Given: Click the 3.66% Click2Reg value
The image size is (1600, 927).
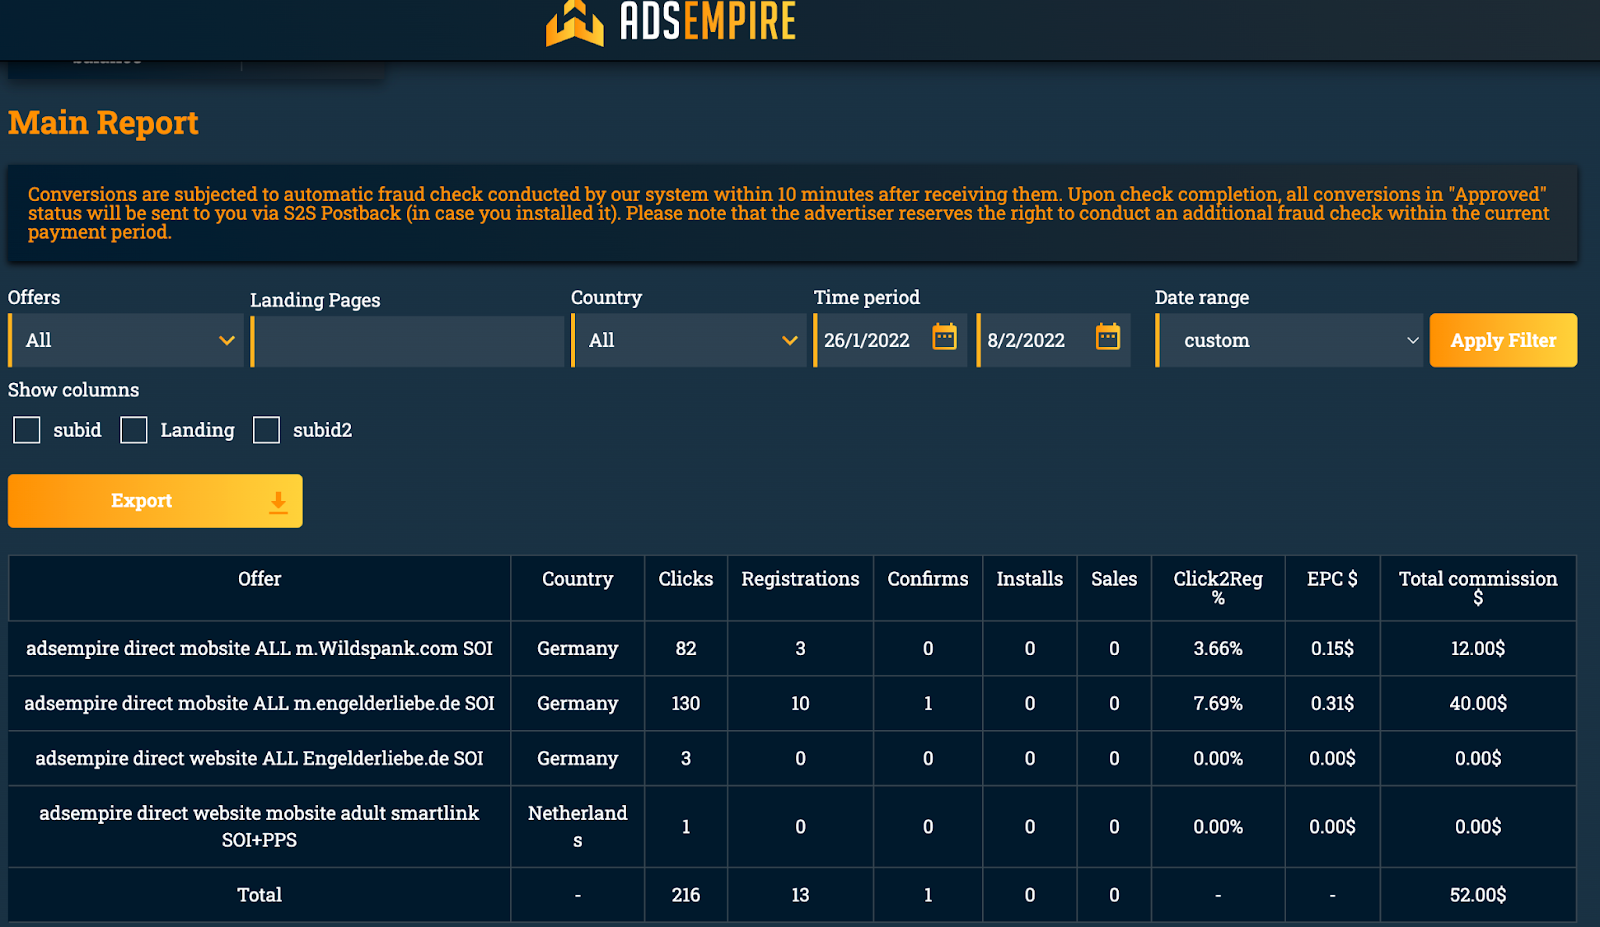Looking at the screenshot, I should pyautogui.click(x=1218, y=648).
